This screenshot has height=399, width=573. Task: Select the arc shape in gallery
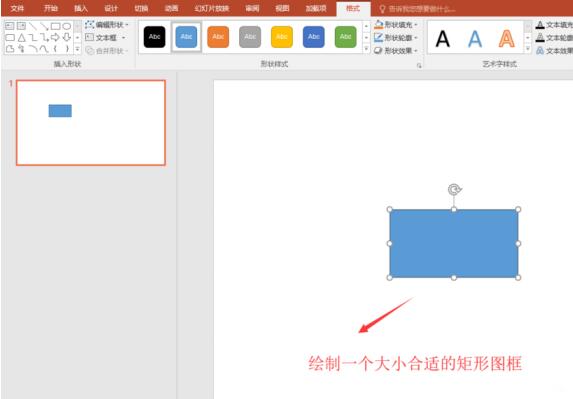pyautogui.click(x=33, y=49)
